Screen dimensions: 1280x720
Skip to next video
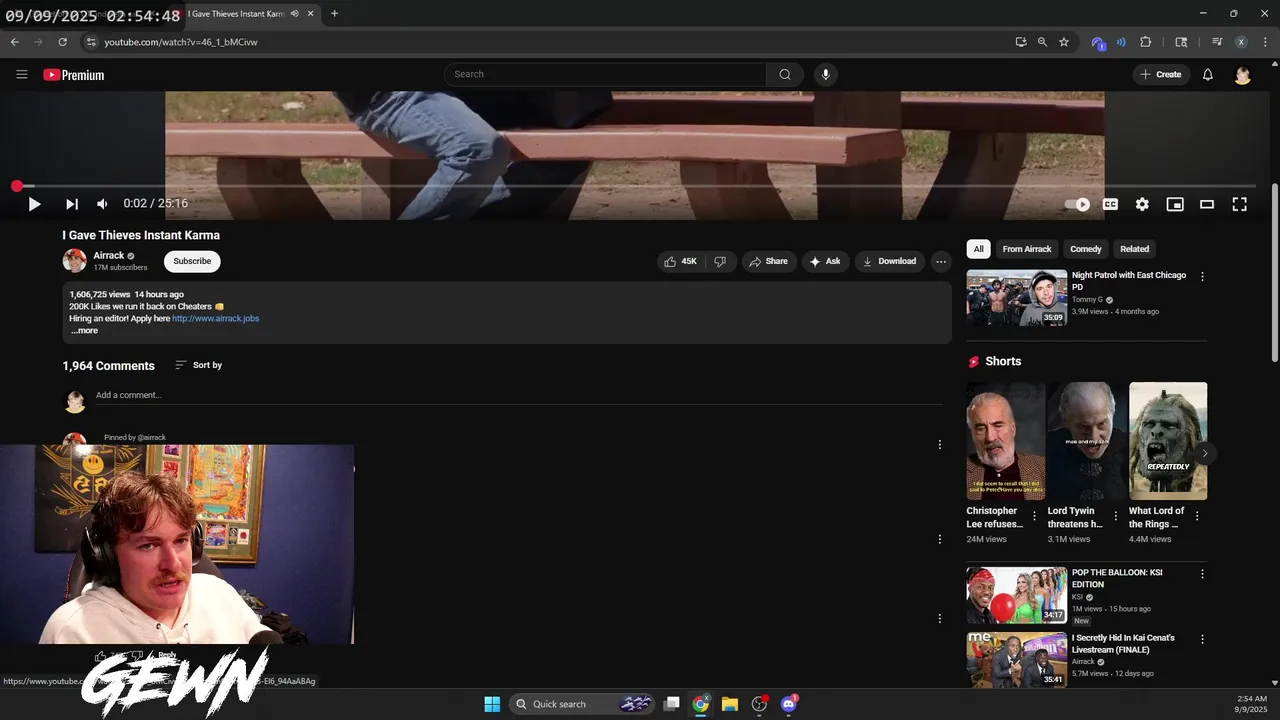click(x=72, y=204)
